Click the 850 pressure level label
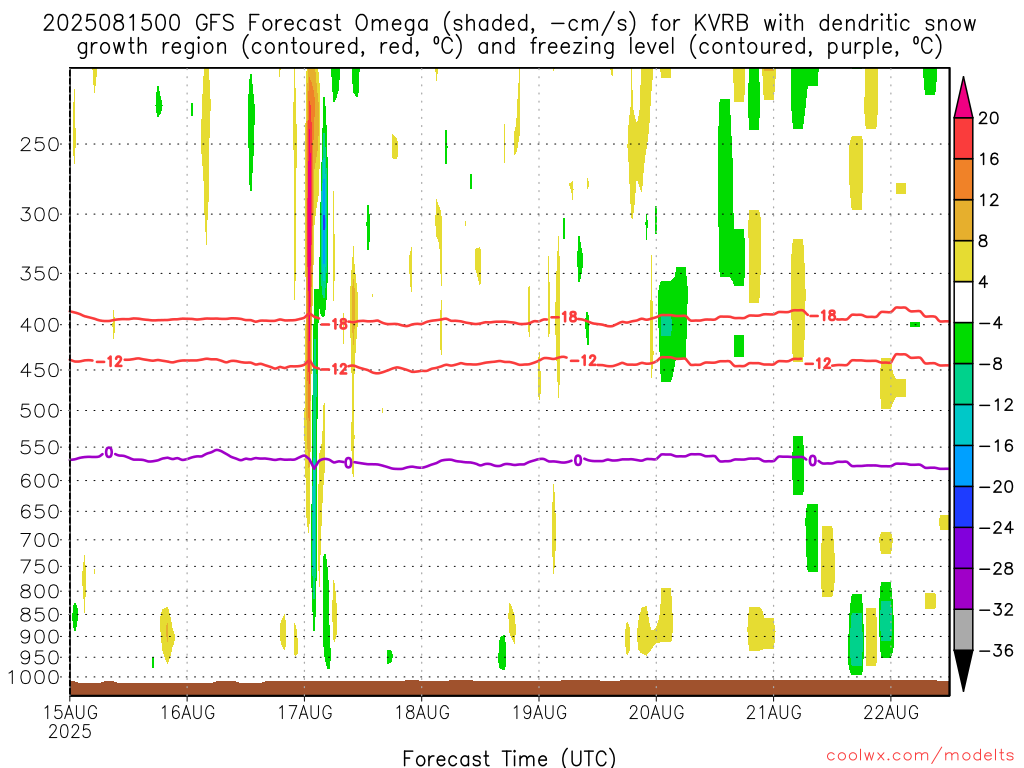 (x=40, y=615)
